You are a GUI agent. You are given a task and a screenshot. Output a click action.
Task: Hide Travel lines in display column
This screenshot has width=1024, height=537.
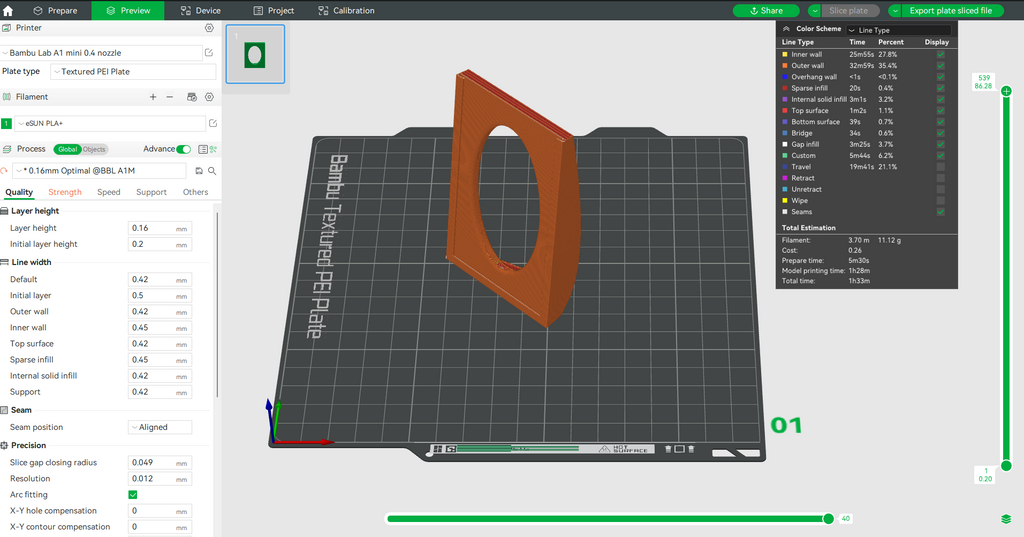click(x=940, y=167)
